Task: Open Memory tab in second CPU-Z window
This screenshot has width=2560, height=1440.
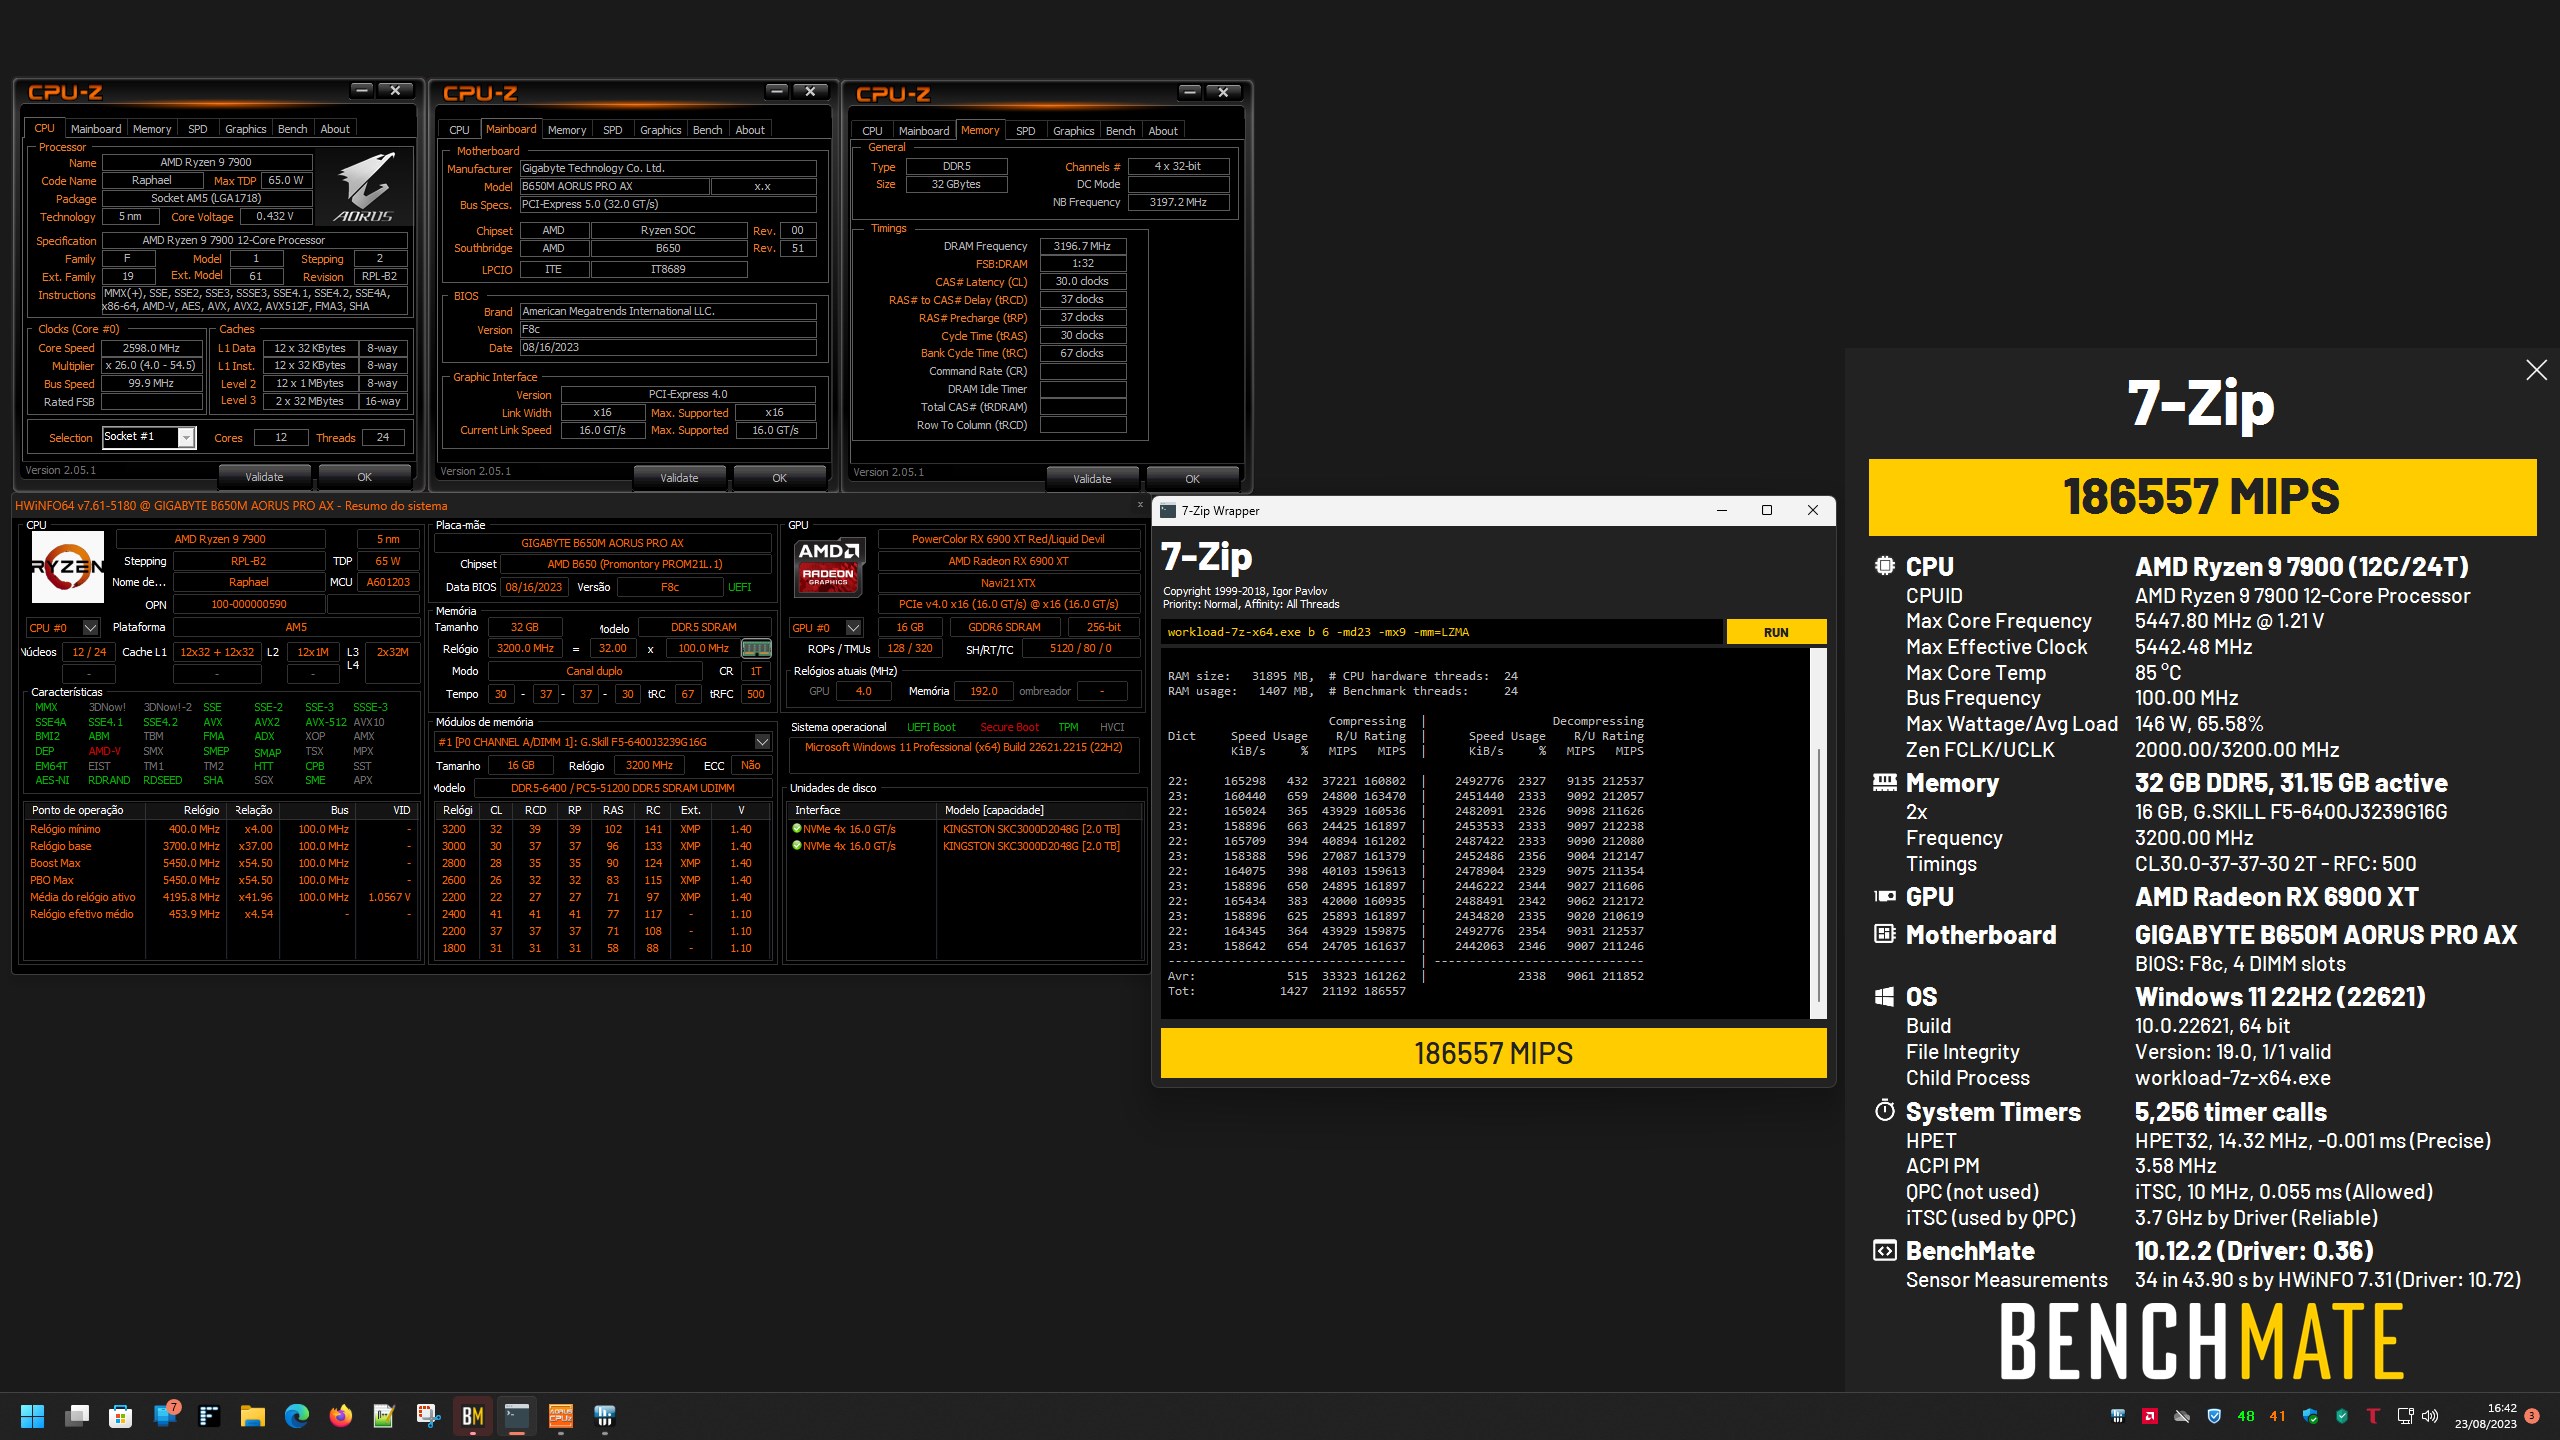Action: coord(567,130)
